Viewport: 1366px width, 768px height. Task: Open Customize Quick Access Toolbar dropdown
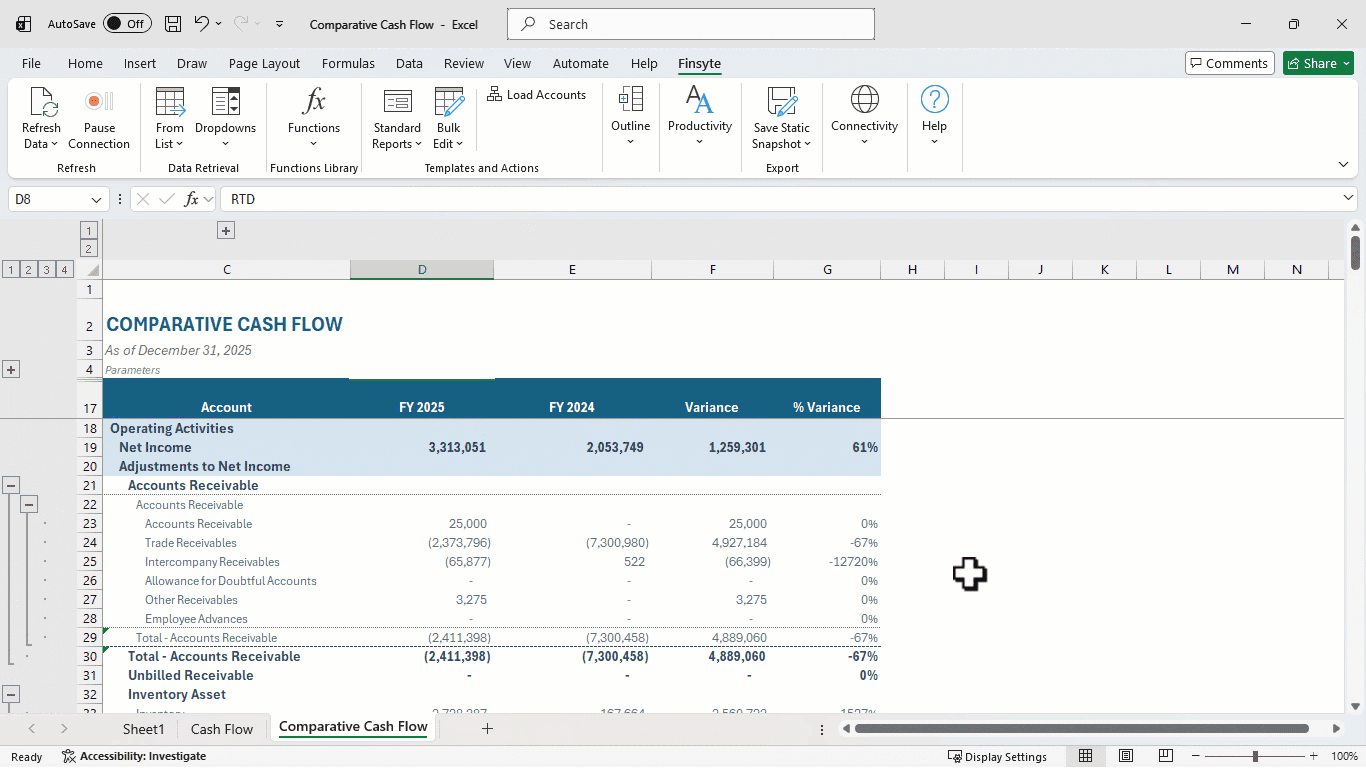point(279,24)
